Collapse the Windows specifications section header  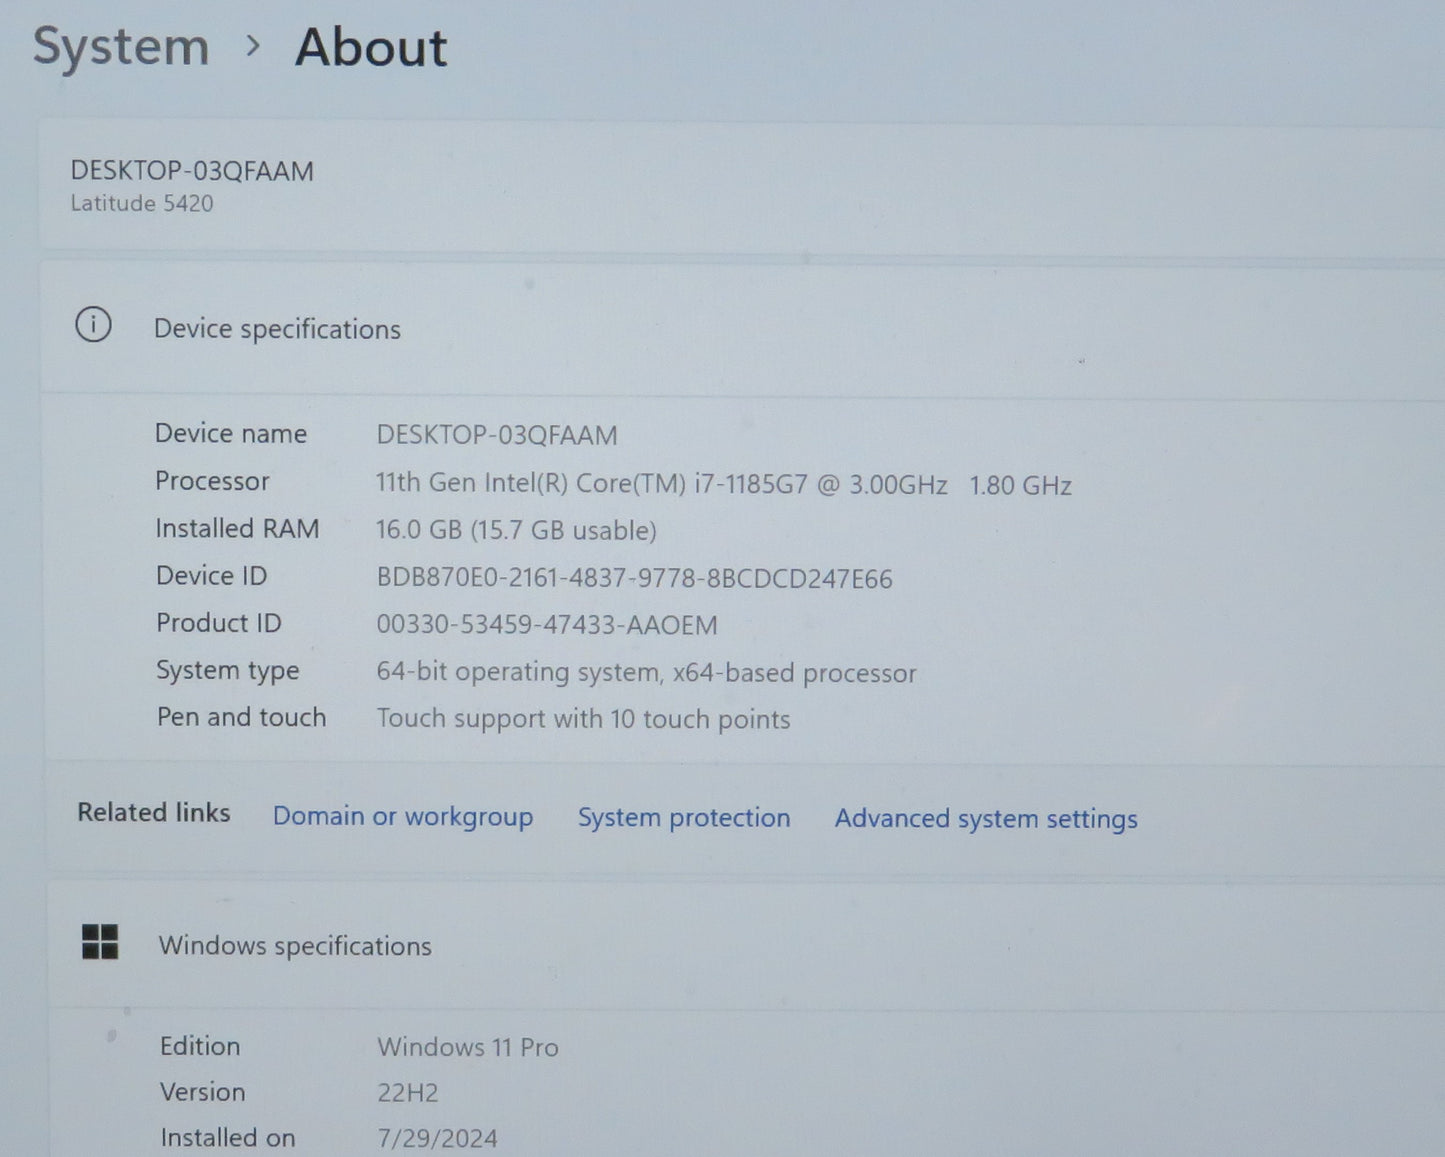coord(746,944)
